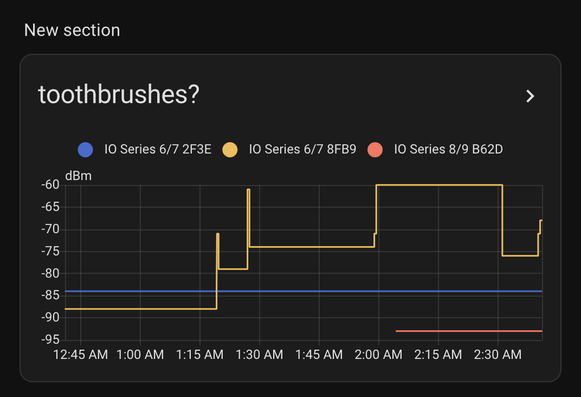Click yellow line segment at -74 dBm

pyautogui.click(x=312, y=247)
